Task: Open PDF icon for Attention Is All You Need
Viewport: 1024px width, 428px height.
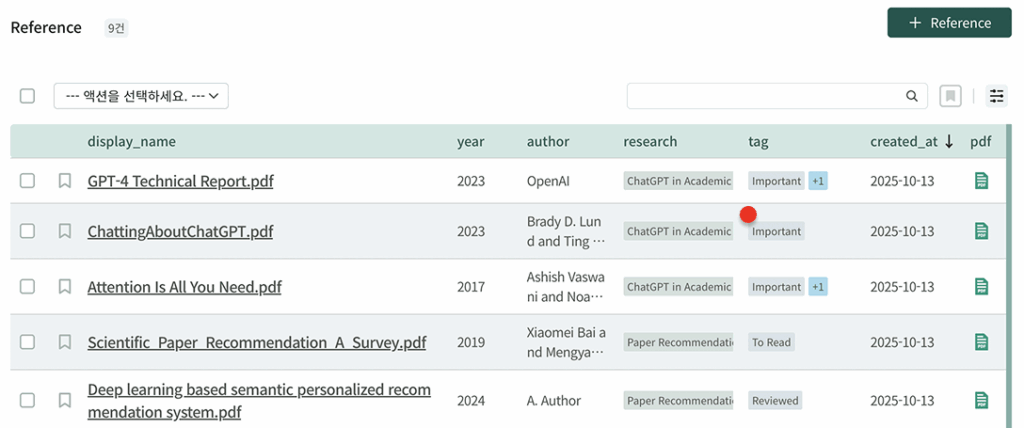Action: click(981, 287)
